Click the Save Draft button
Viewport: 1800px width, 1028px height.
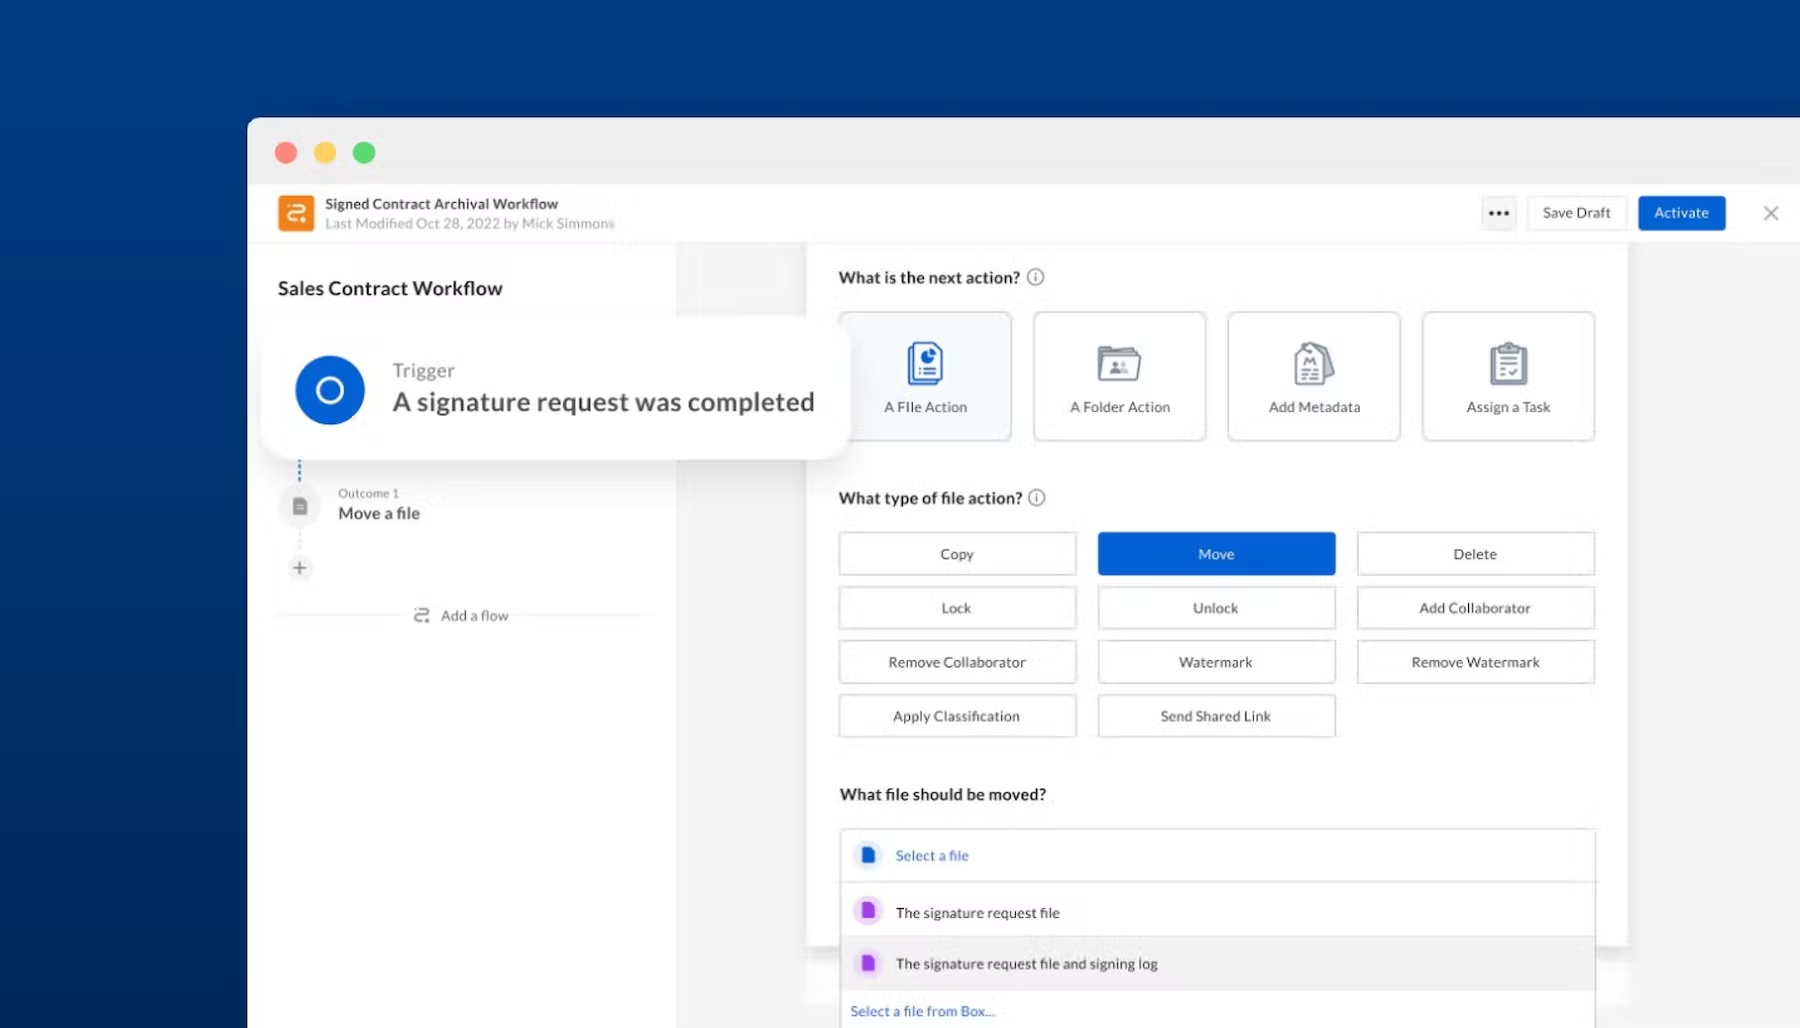click(1576, 213)
